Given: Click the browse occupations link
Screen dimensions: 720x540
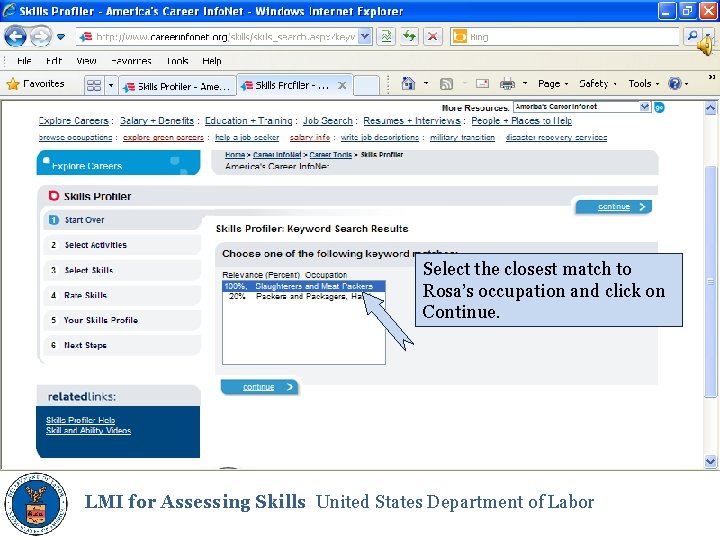Looking at the screenshot, I should pyautogui.click(x=75, y=137).
